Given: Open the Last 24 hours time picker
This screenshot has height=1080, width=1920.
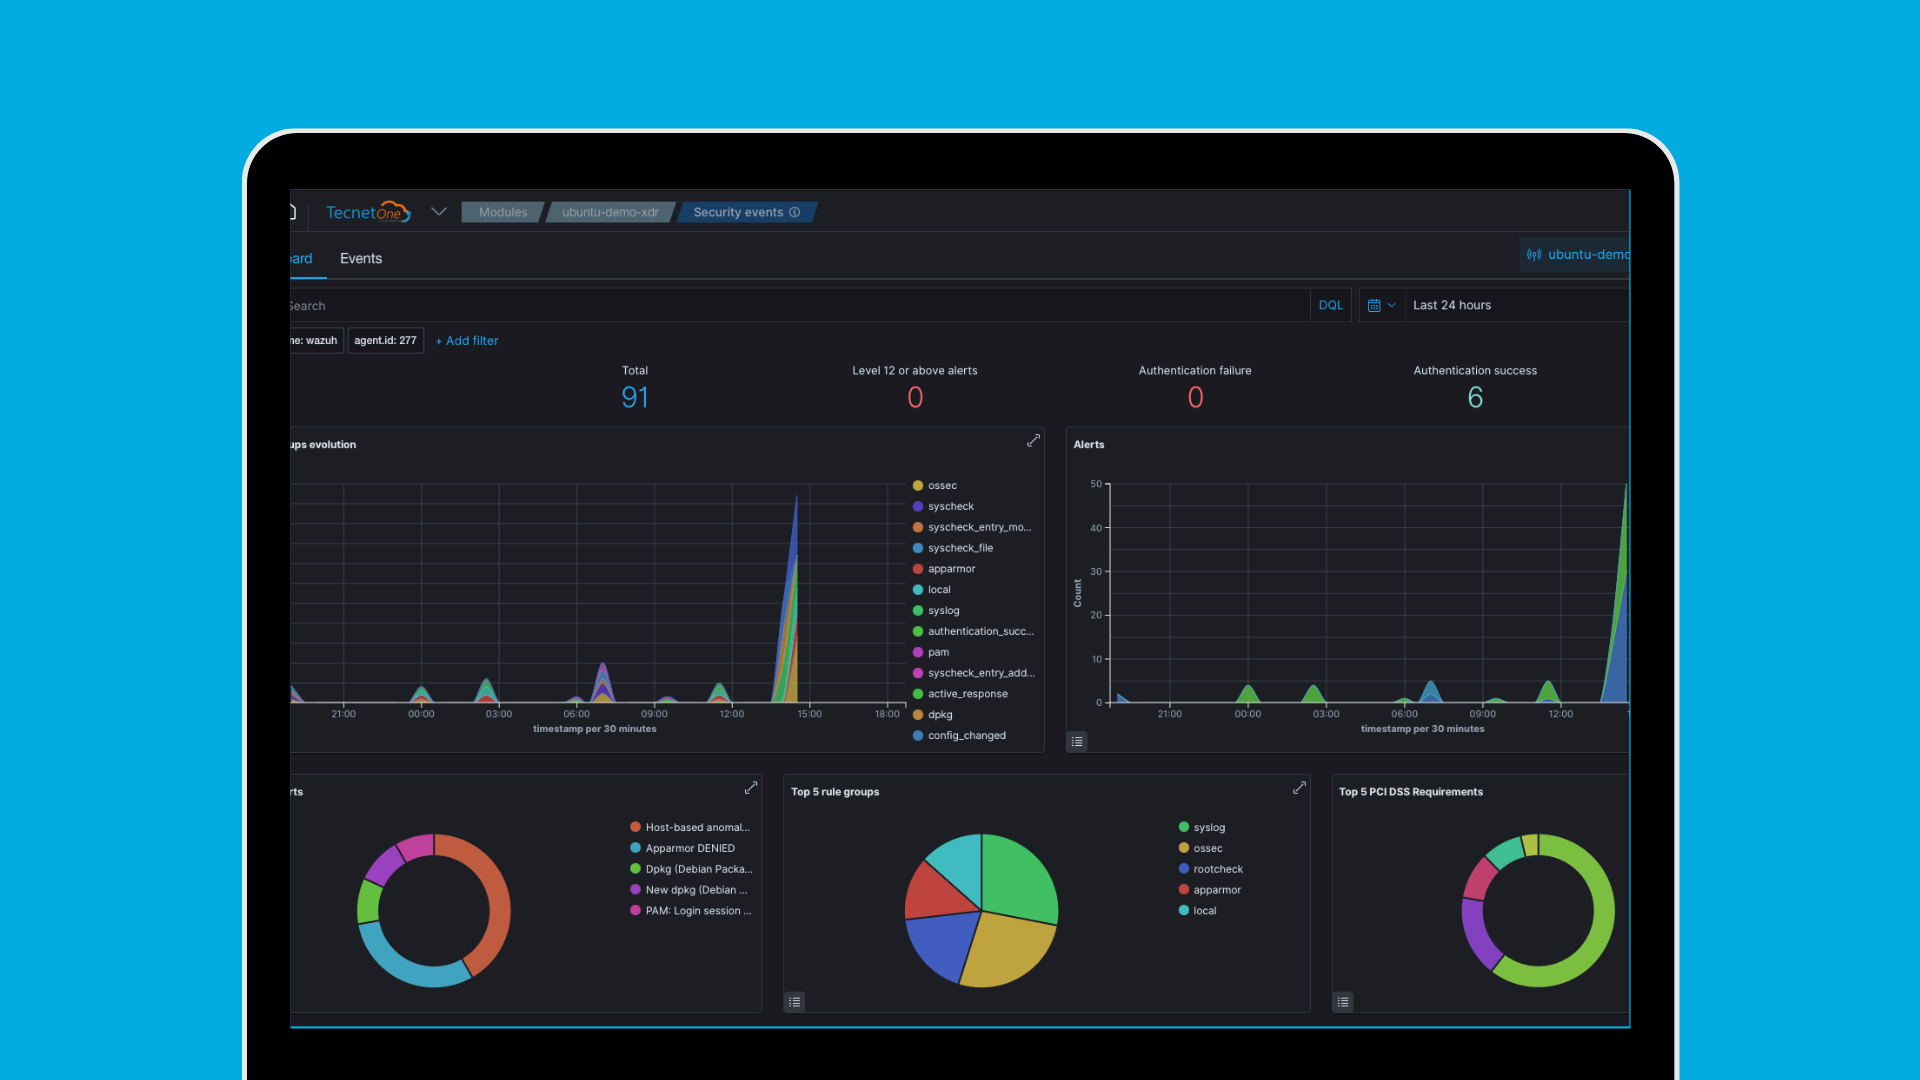Looking at the screenshot, I should [x=1451, y=305].
